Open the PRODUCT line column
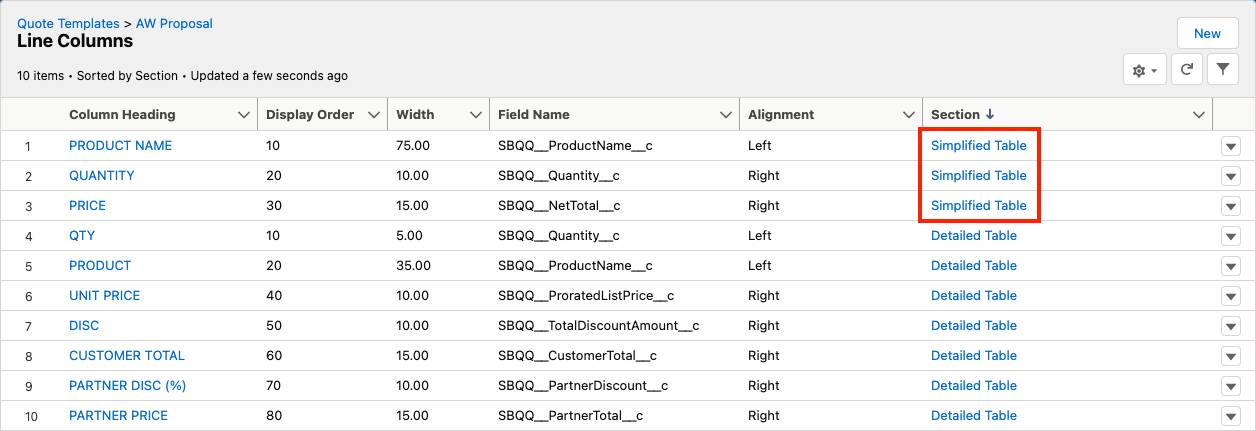This screenshot has width=1256, height=431. click(100, 266)
